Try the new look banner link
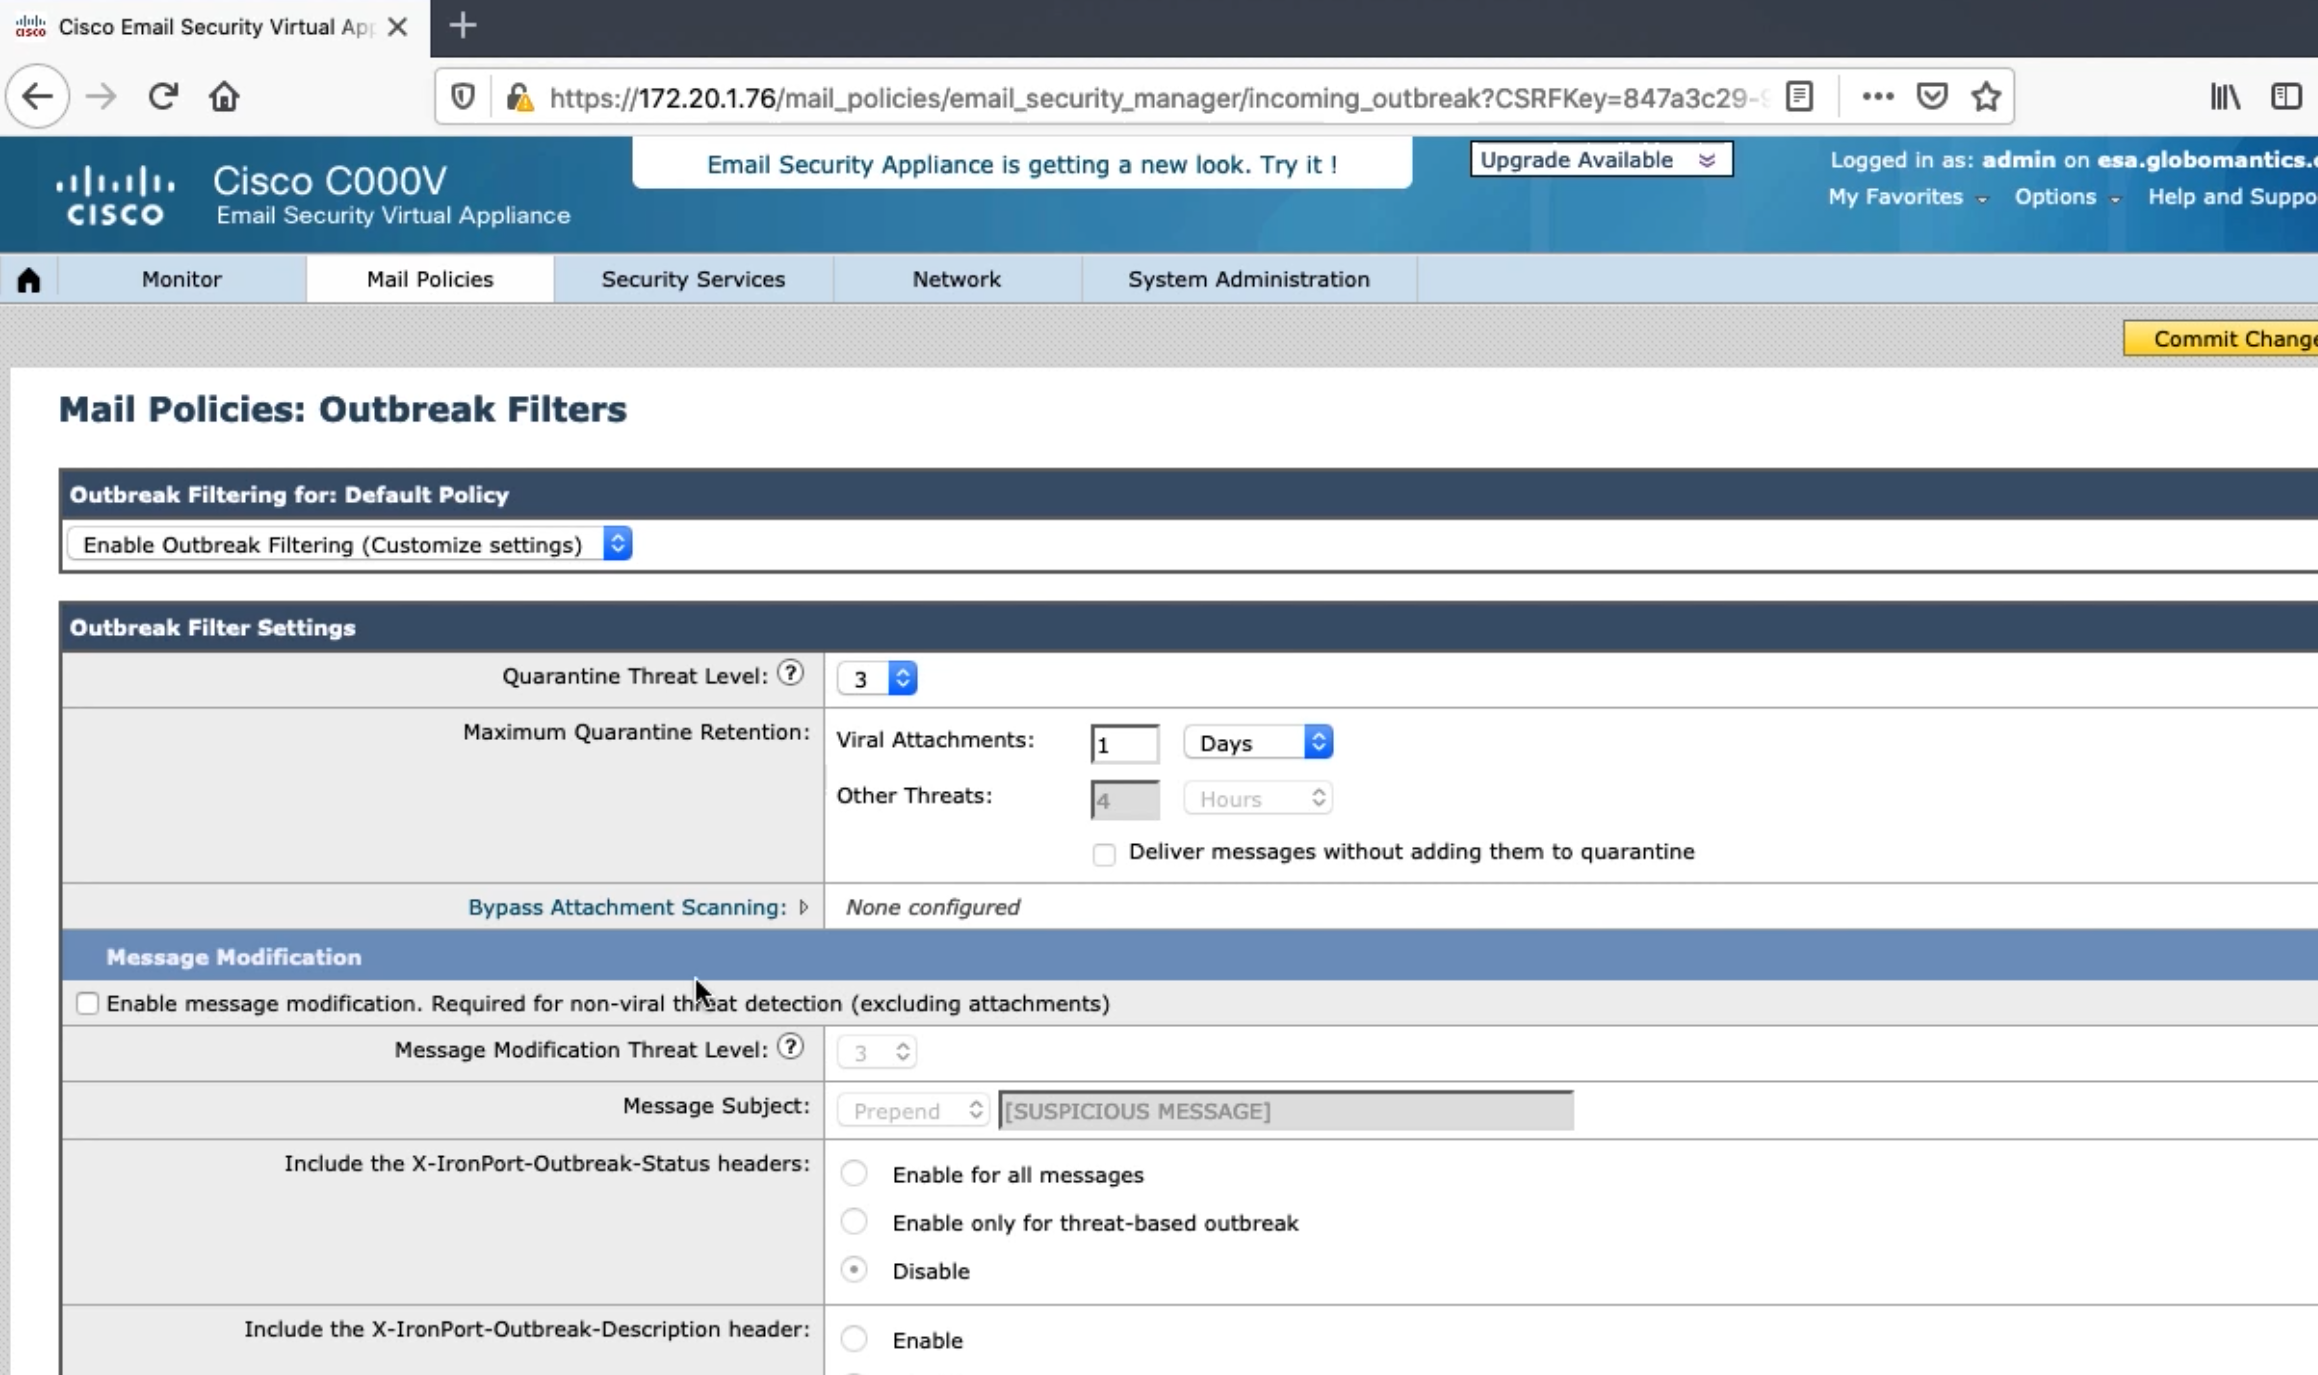2318x1375 pixels. point(1022,164)
